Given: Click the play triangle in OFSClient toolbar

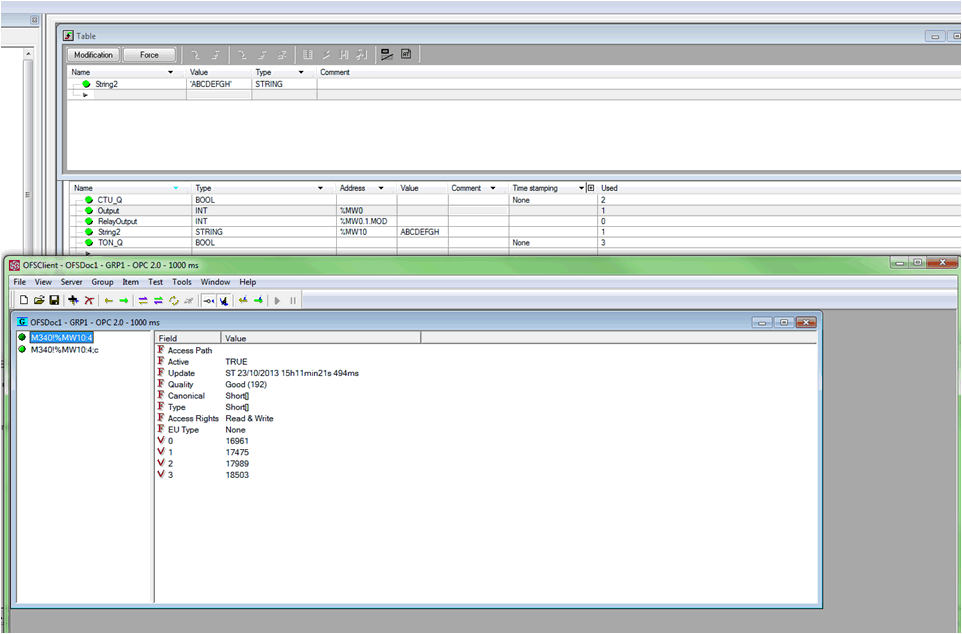Looking at the screenshot, I should tap(277, 301).
